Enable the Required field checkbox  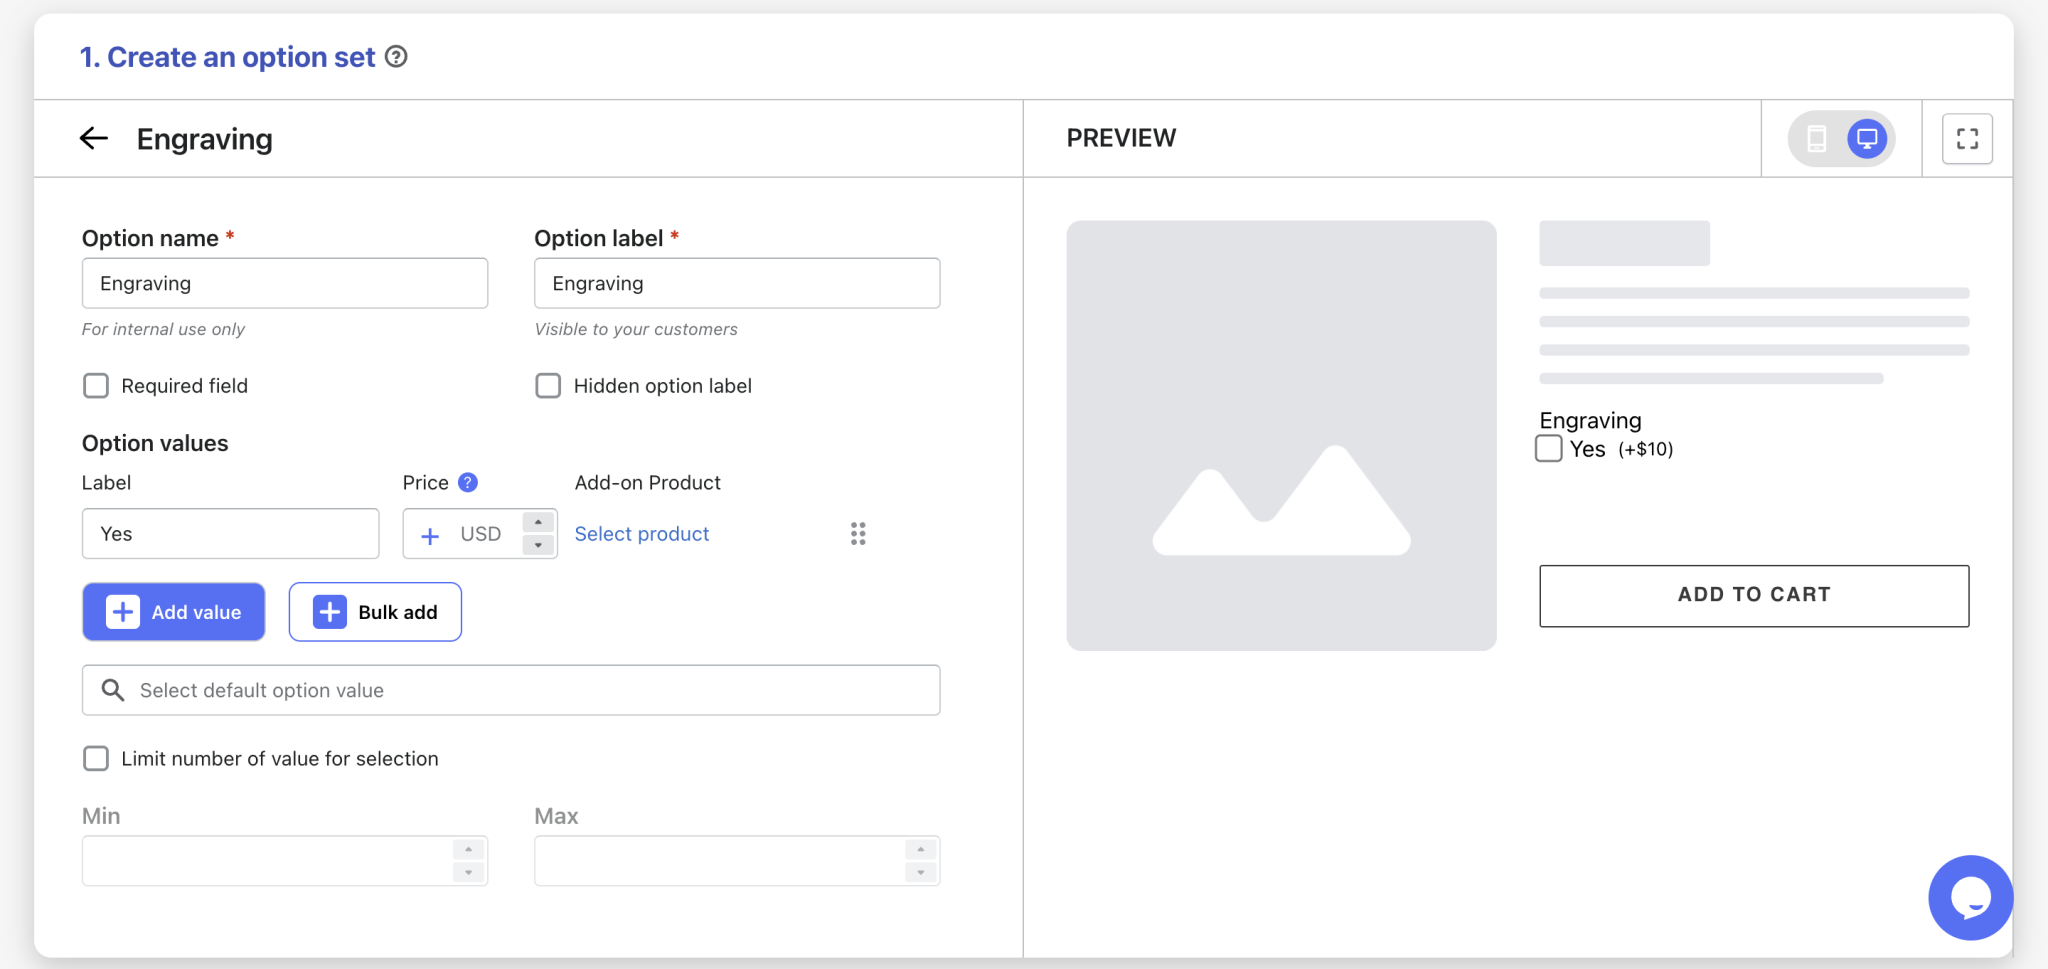(x=95, y=385)
